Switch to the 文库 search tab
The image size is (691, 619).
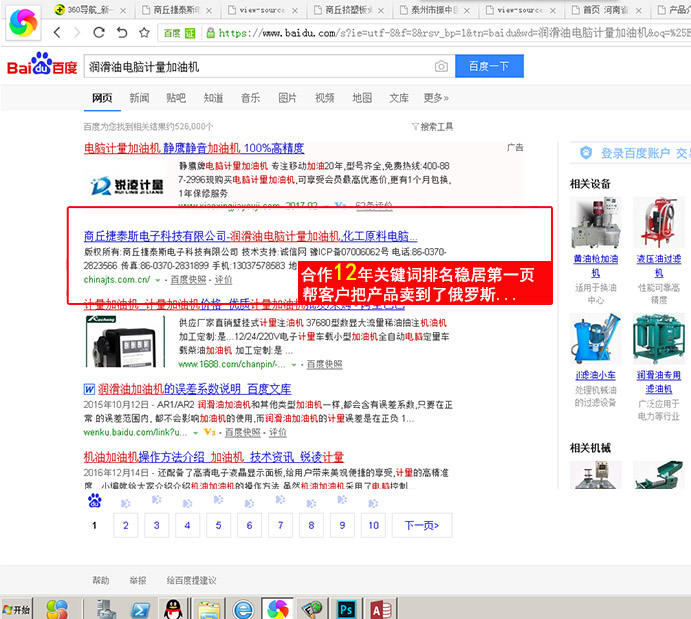coord(399,98)
